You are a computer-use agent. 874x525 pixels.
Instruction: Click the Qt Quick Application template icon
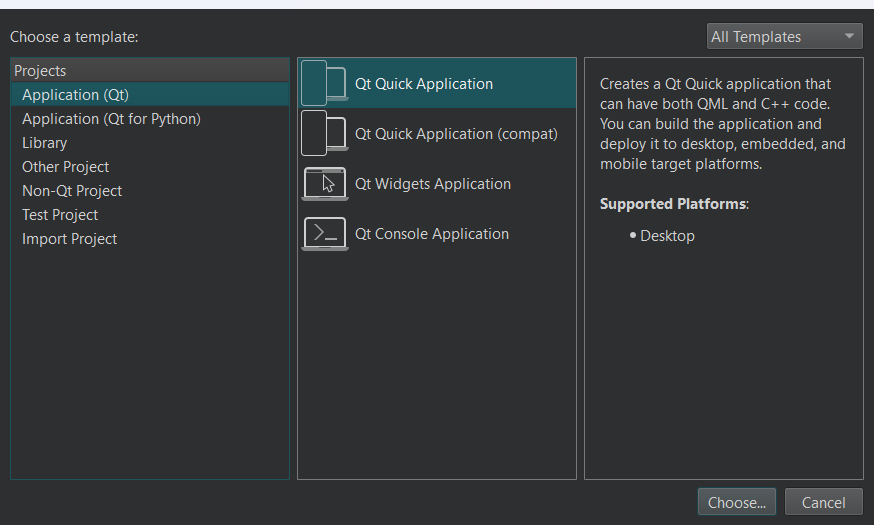pos(325,83)
